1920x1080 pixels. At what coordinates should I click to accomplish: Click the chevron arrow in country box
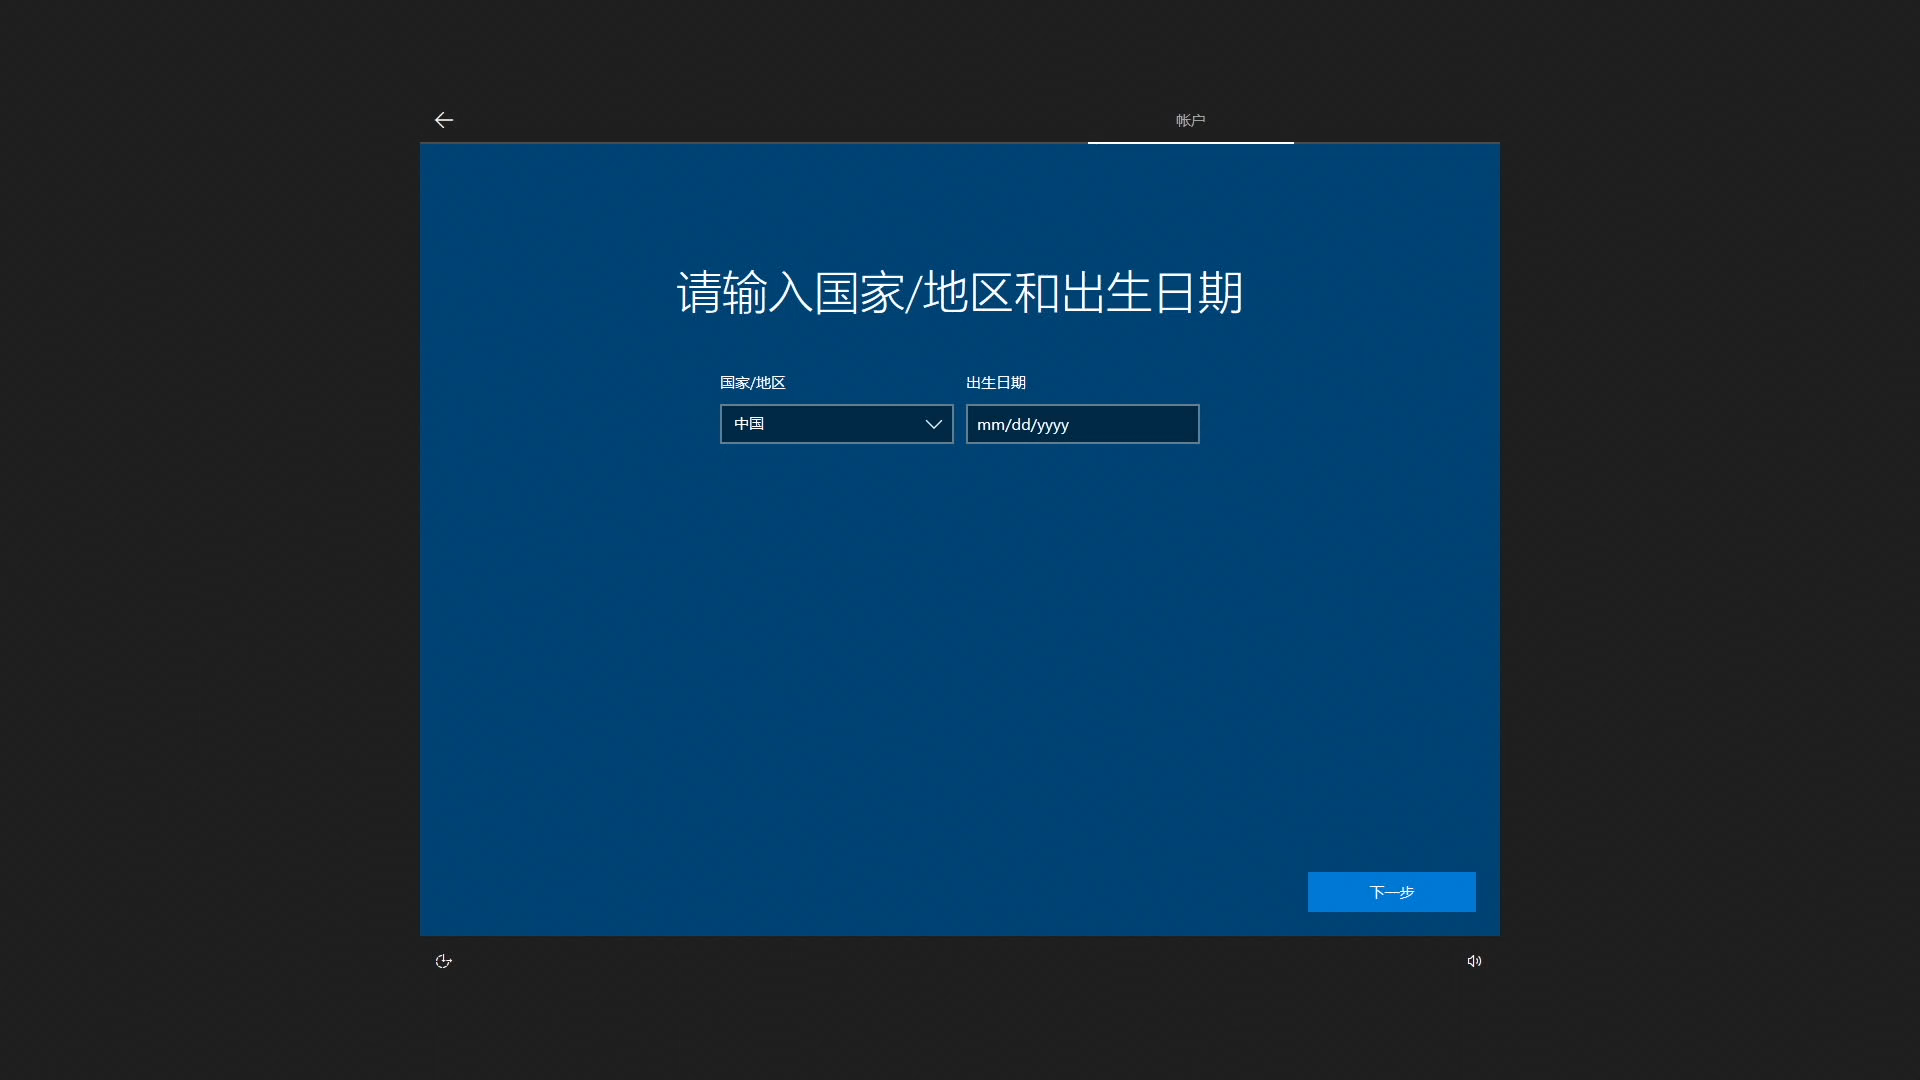click(x=933, y=424)
